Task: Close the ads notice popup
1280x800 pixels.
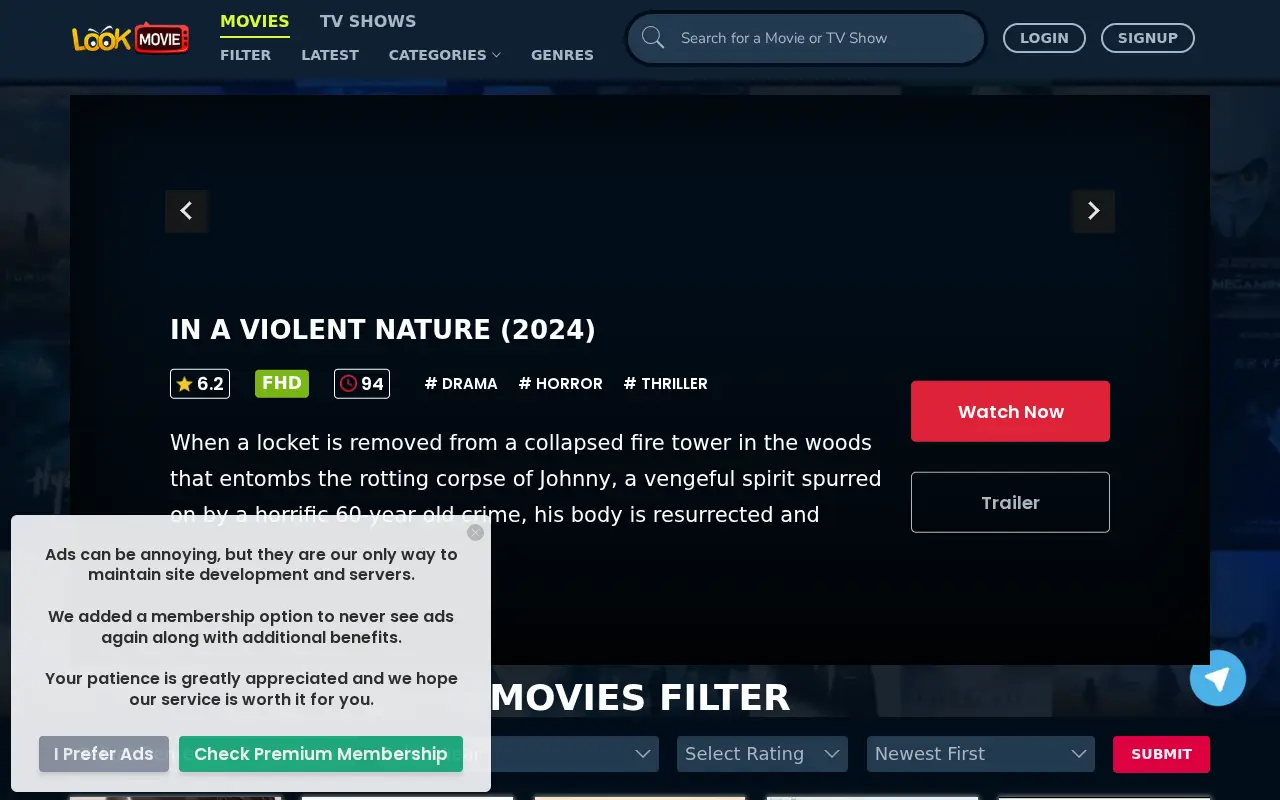Action: point(475,532)
